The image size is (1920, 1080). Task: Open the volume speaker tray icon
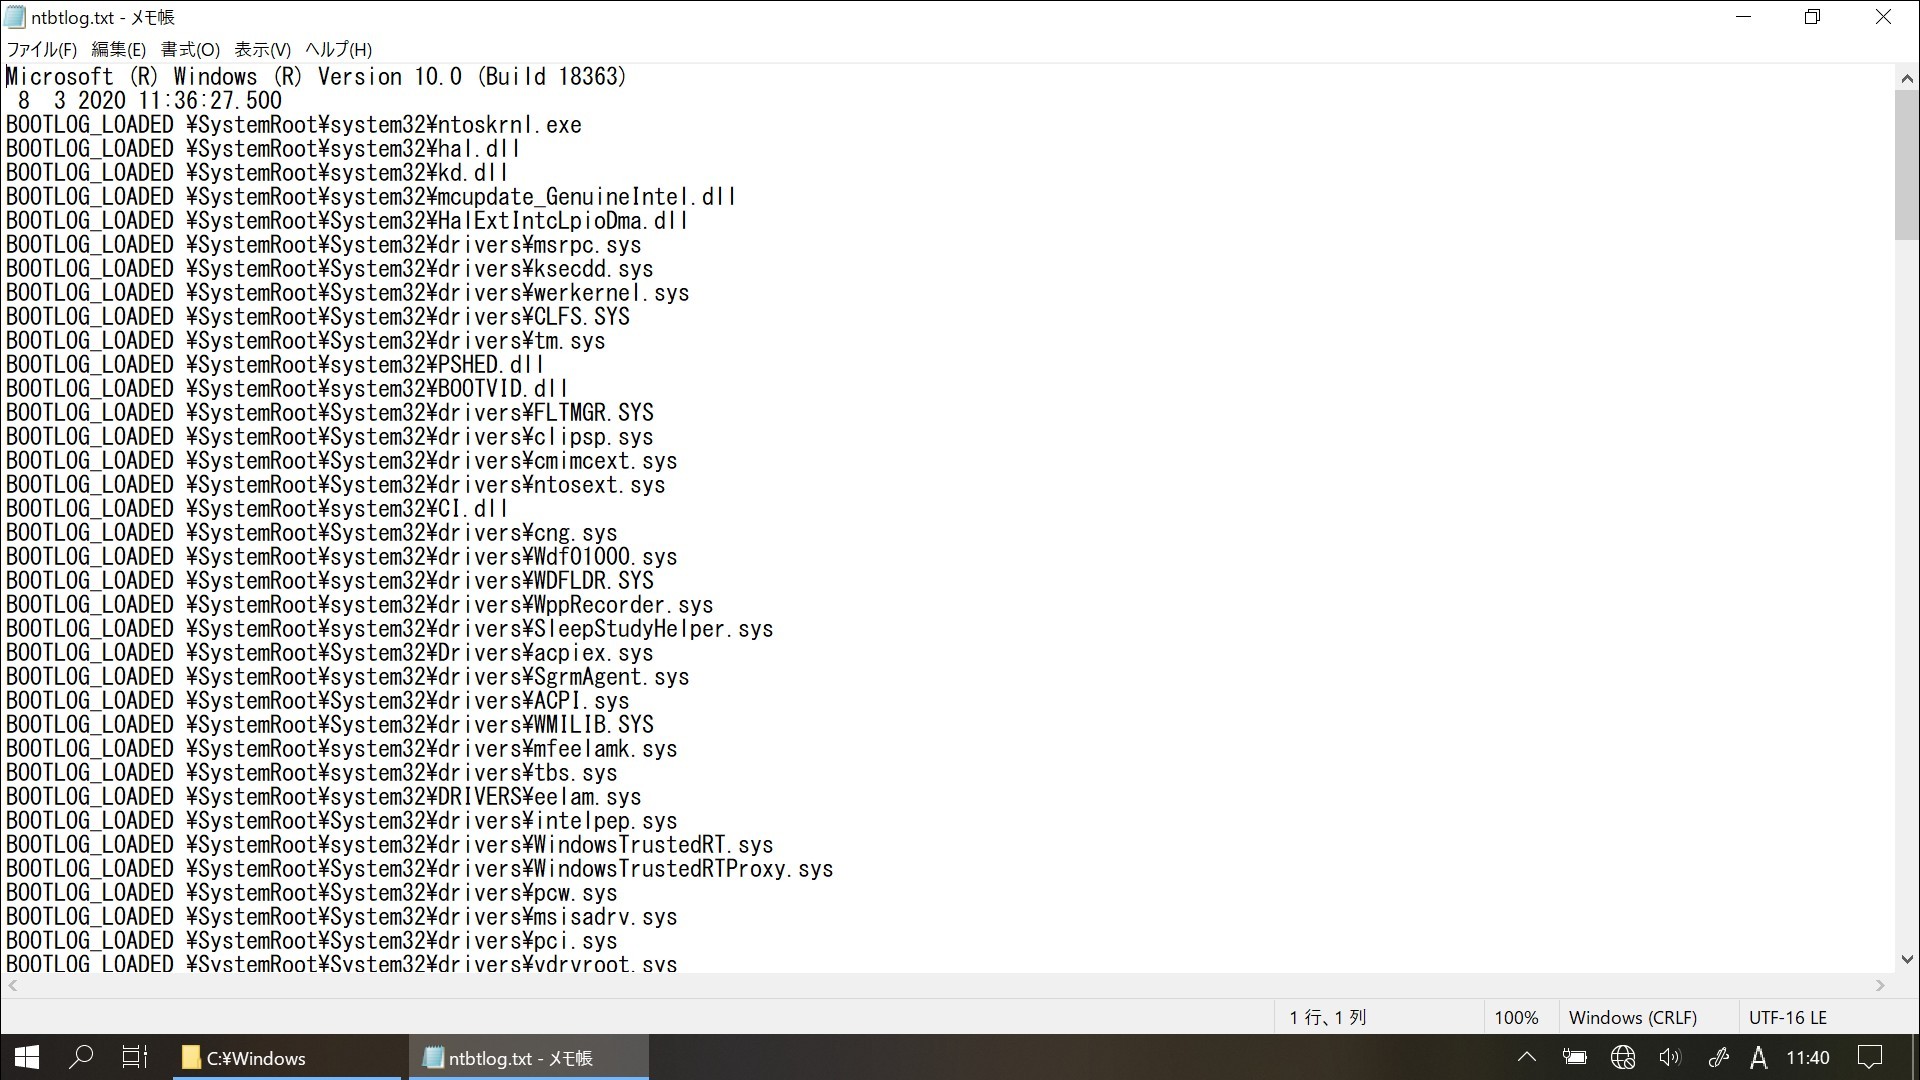(1670, 1057)
